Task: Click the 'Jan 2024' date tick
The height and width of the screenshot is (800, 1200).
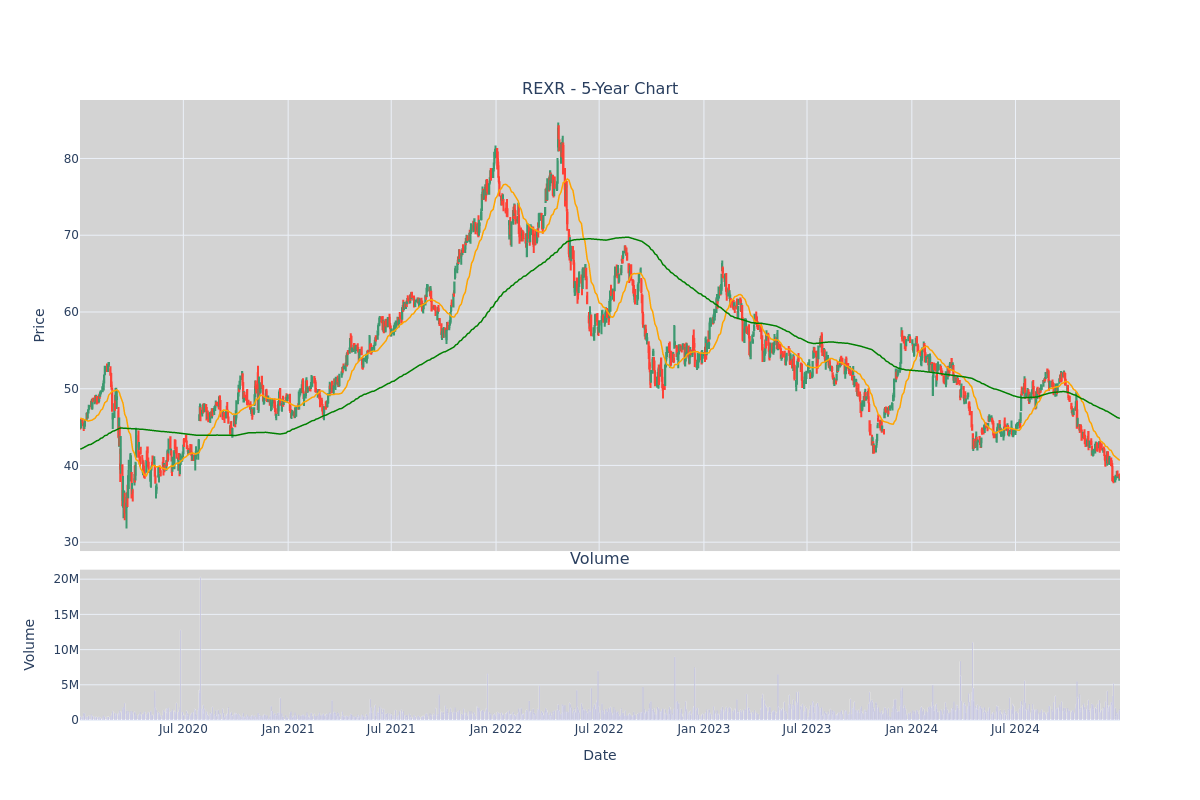Action: [x=912, y=729]
